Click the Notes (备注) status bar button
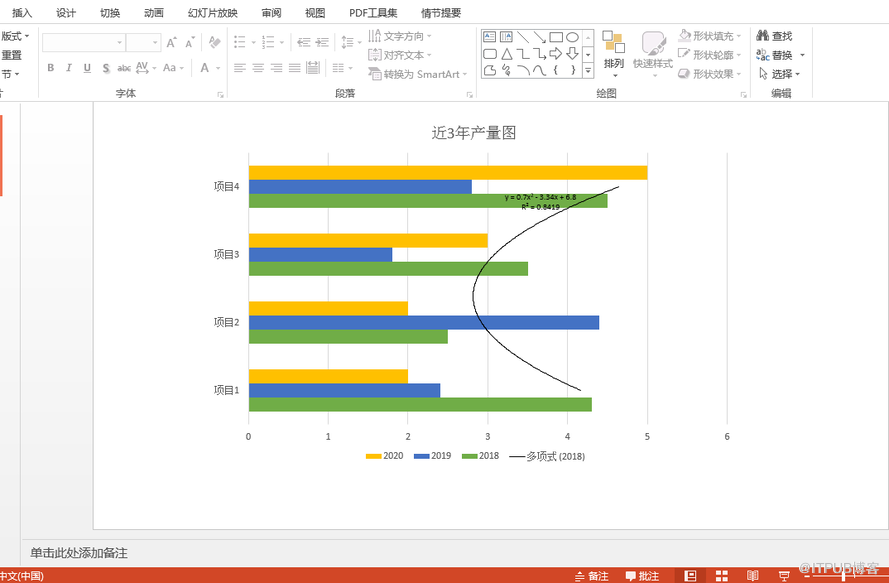The width and height of the screenshot is (889, 583). pos(591,576)
